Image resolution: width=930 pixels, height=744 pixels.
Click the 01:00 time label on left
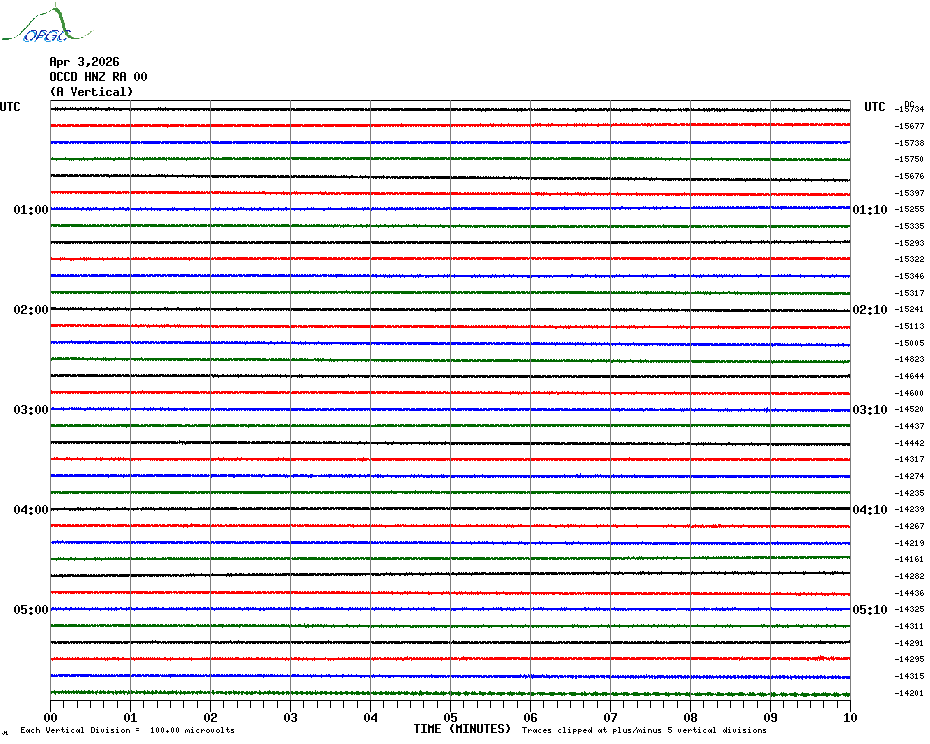point(31,210)
